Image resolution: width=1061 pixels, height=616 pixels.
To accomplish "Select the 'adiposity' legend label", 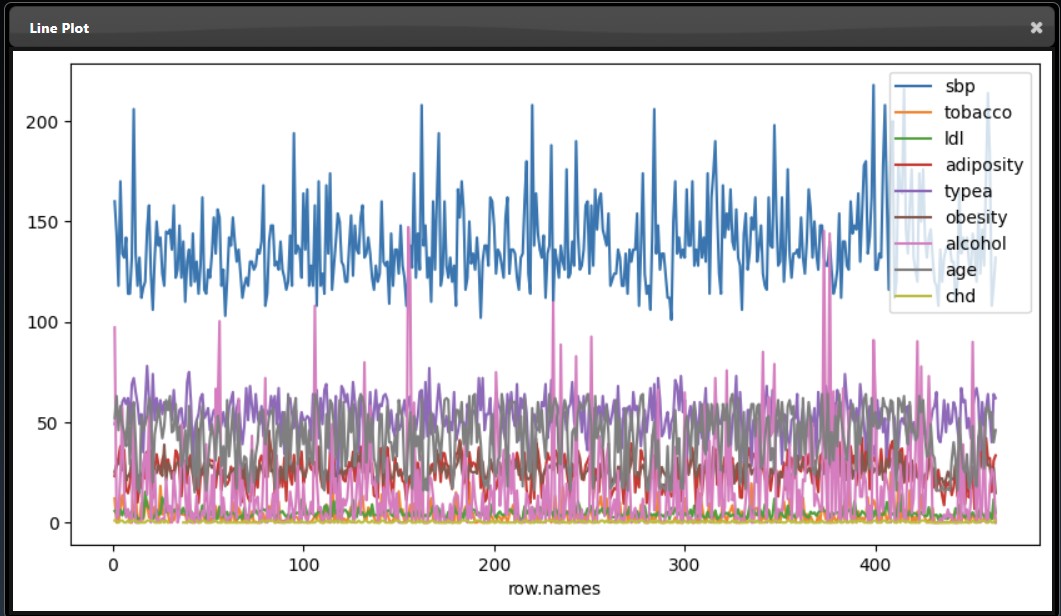I will point(983,165).
